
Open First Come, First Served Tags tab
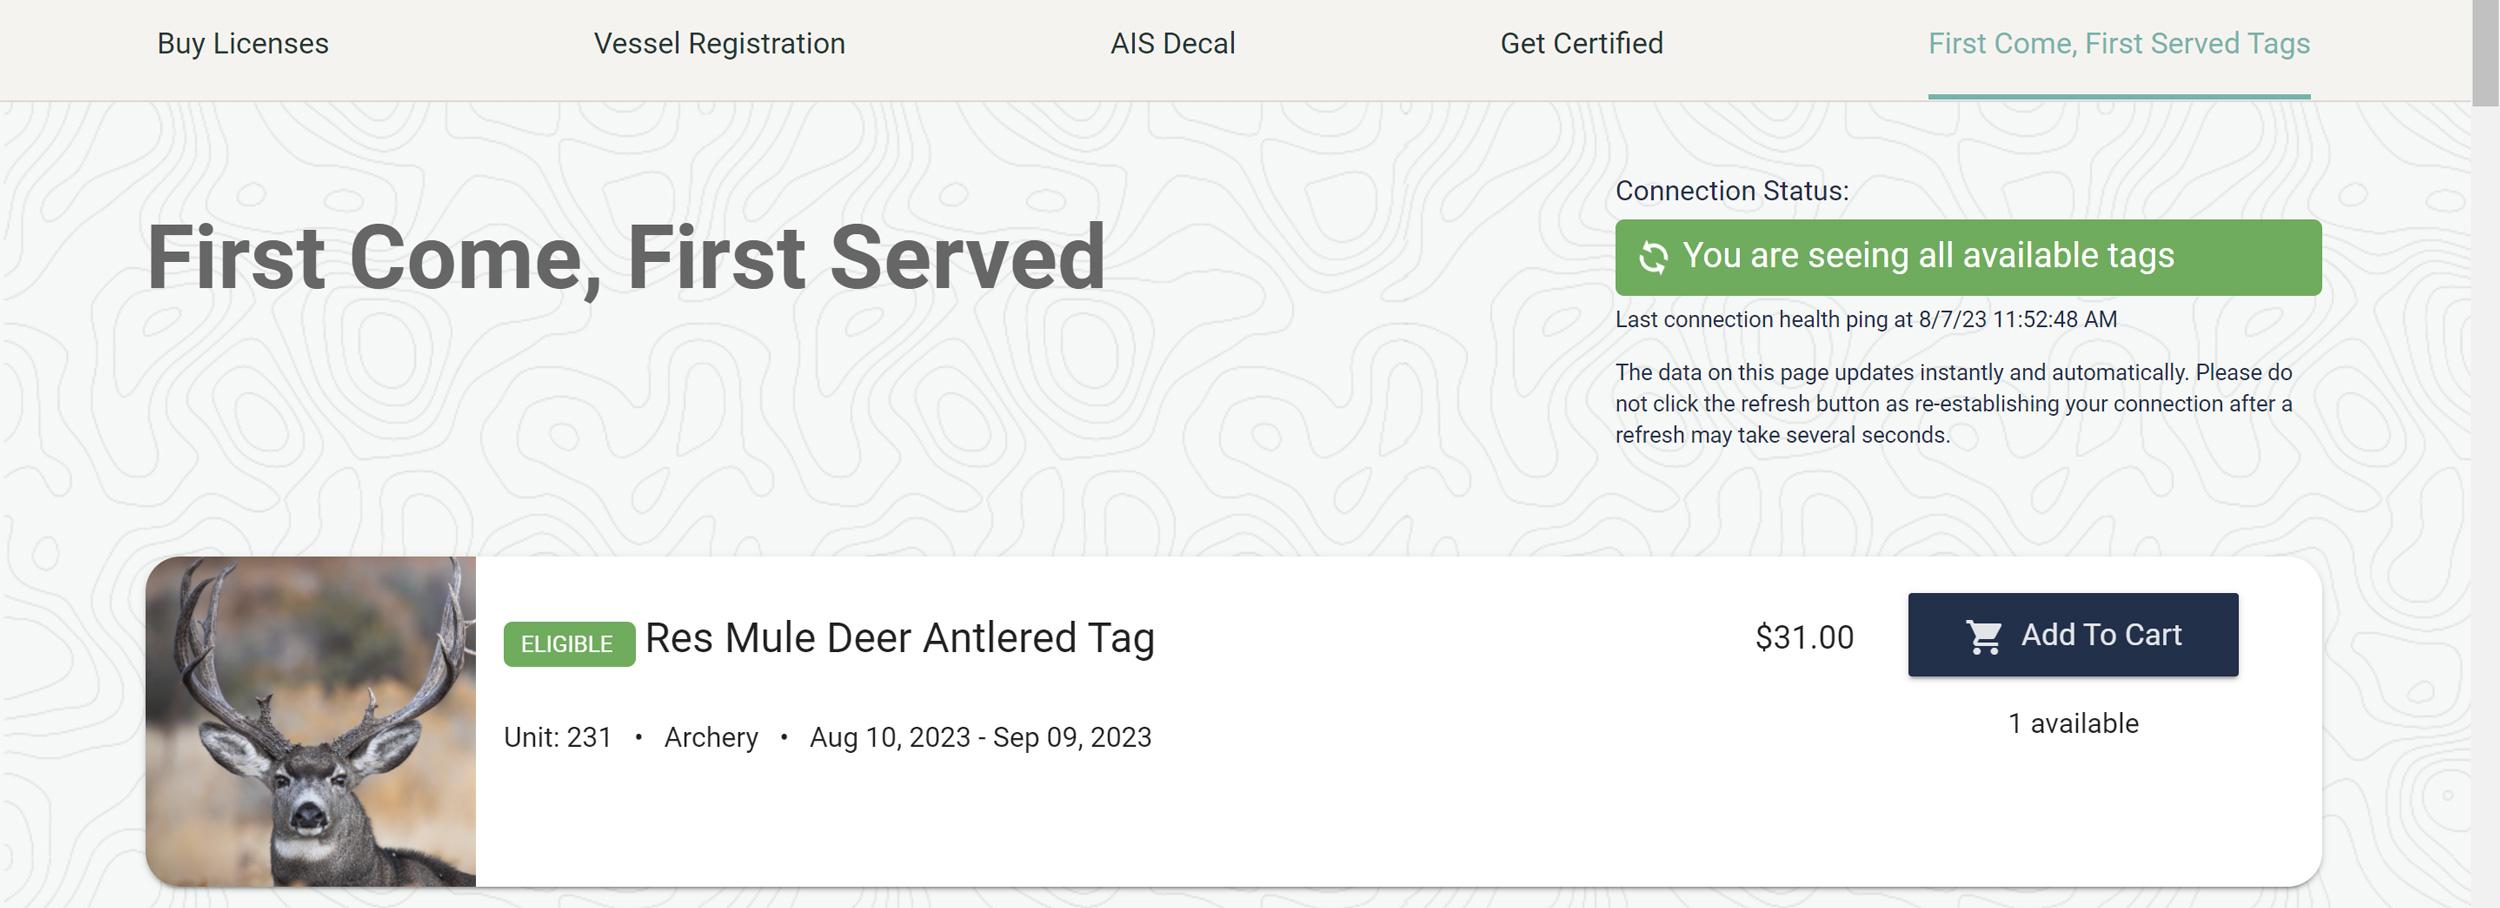tap(2119, 44)
